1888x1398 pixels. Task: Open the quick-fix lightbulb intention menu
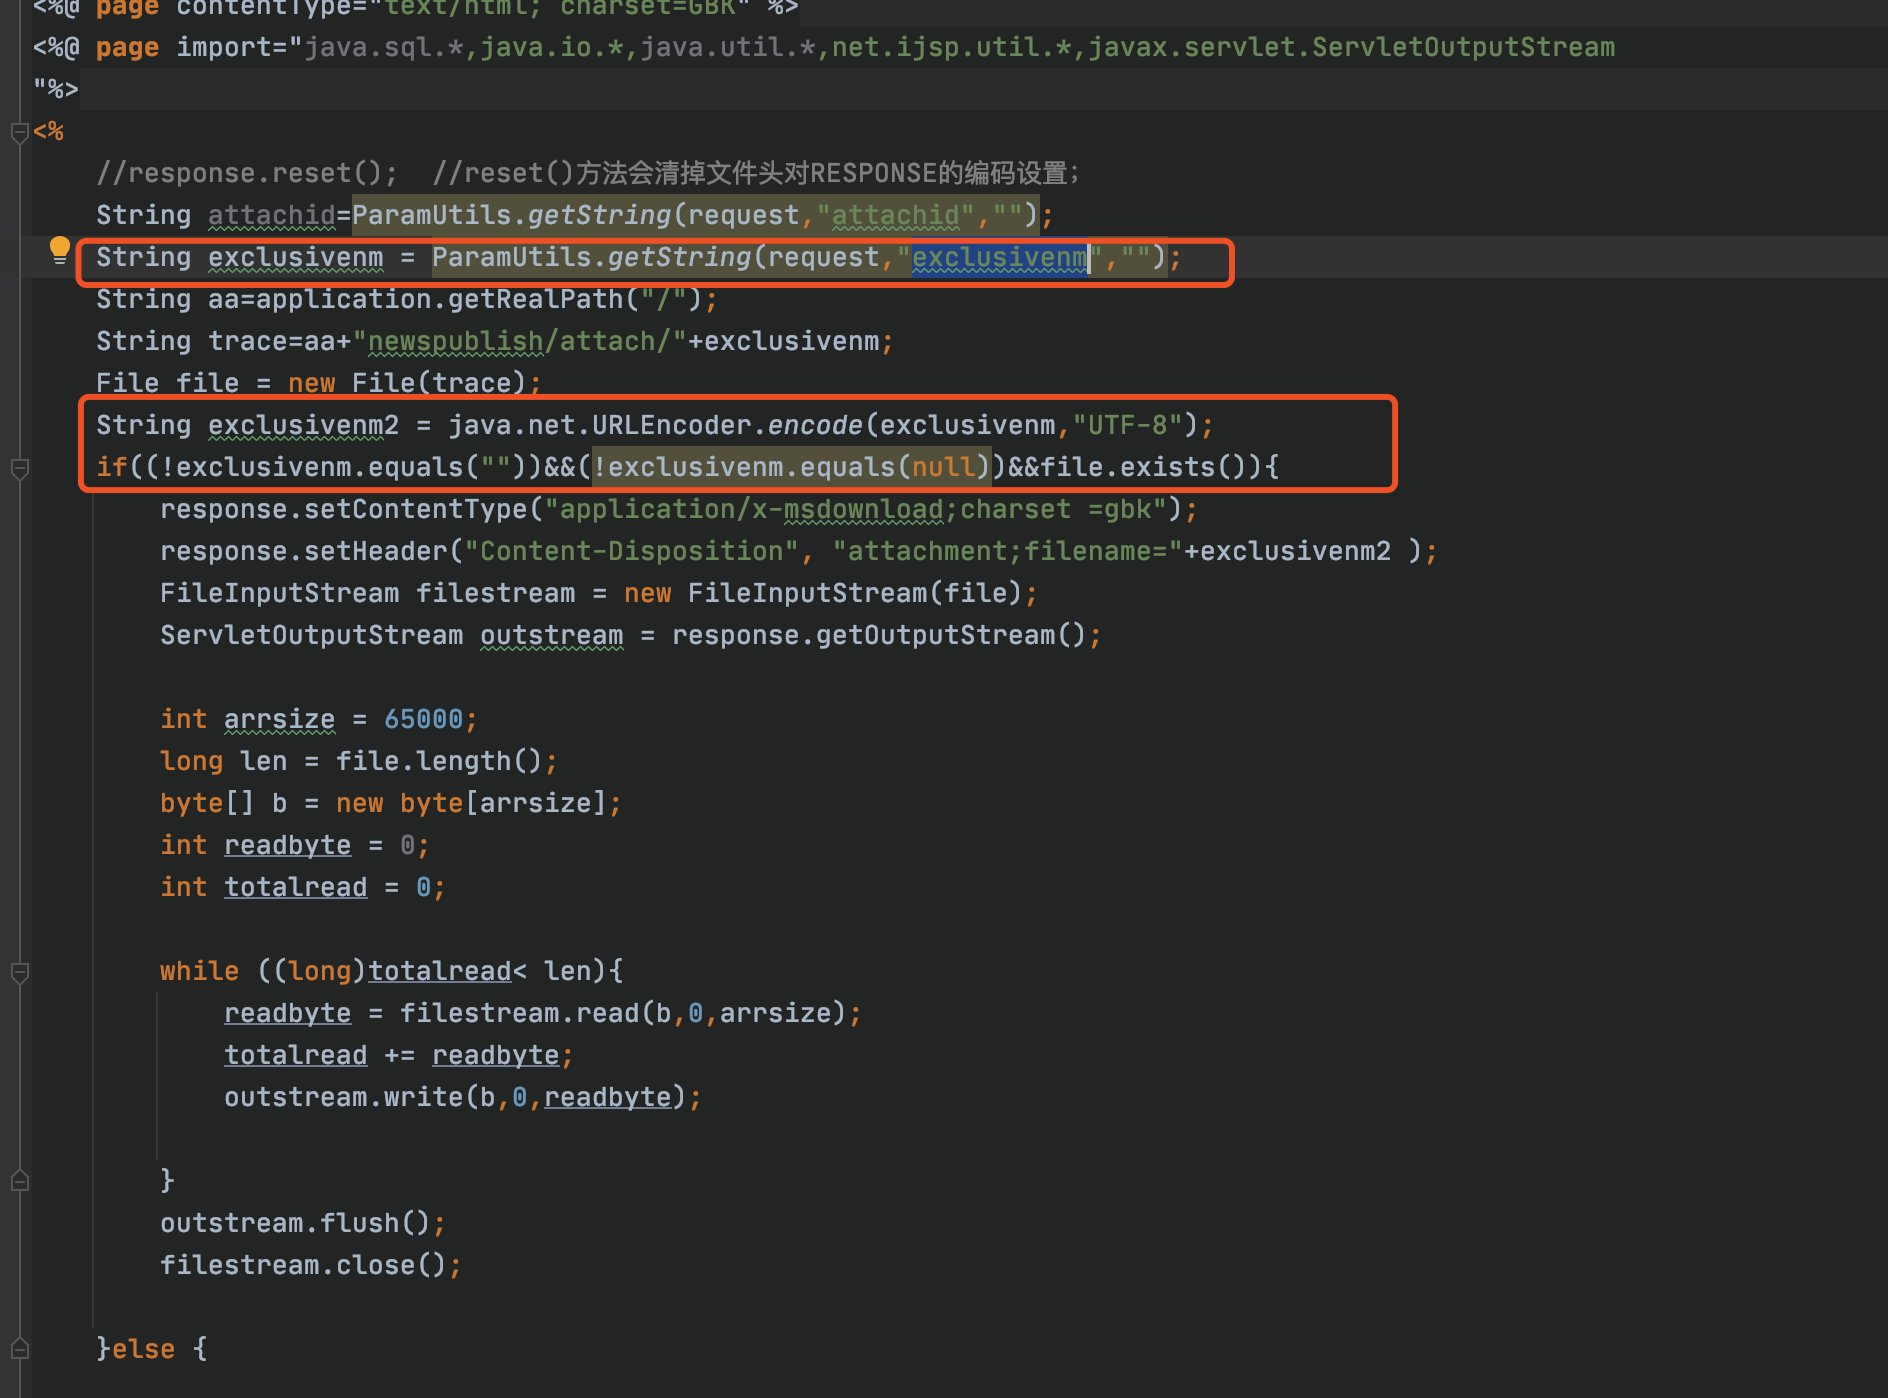click(59, 248)
